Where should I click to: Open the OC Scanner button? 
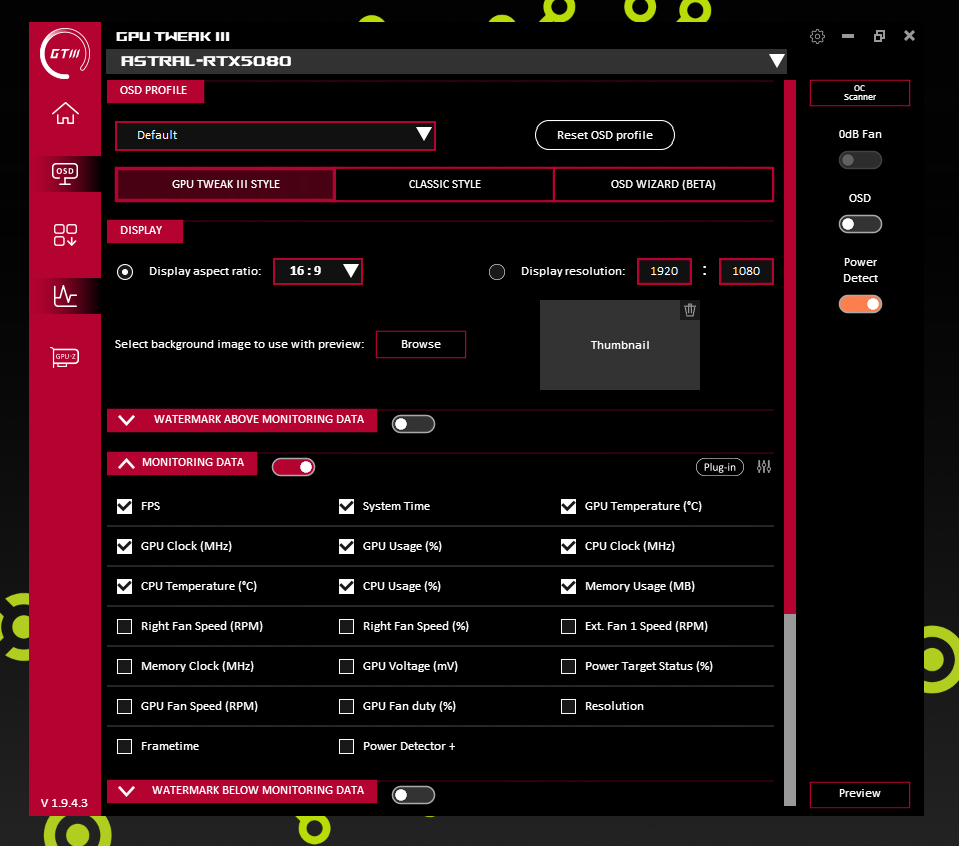click(859, 93)
